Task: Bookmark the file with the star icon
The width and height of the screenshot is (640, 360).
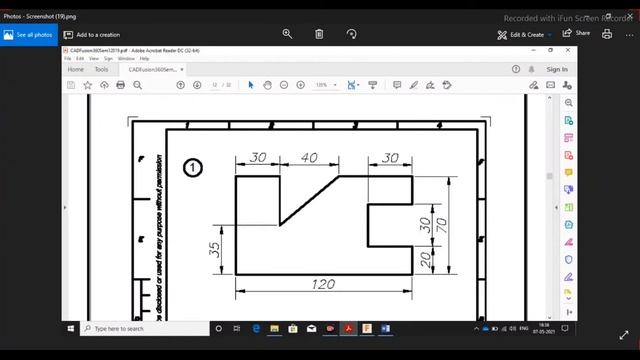Action: coord(87,85)
